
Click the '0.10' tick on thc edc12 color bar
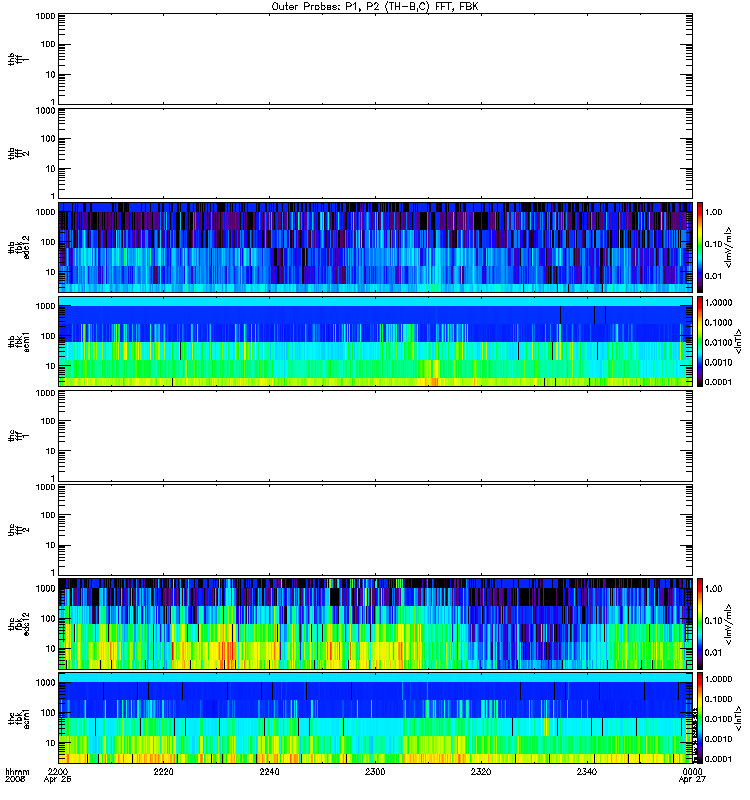coord(713,620)
